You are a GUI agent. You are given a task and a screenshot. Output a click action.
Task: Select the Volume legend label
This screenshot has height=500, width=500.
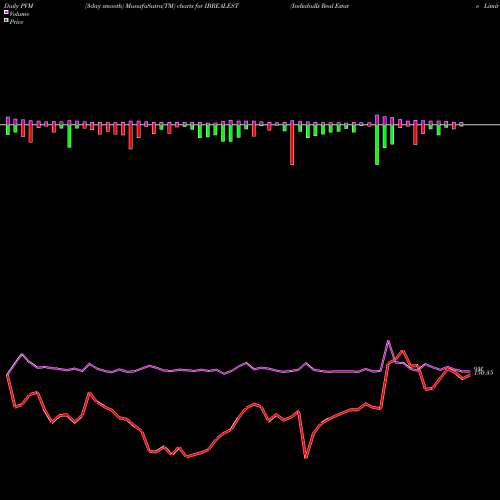tap(19, 14)
